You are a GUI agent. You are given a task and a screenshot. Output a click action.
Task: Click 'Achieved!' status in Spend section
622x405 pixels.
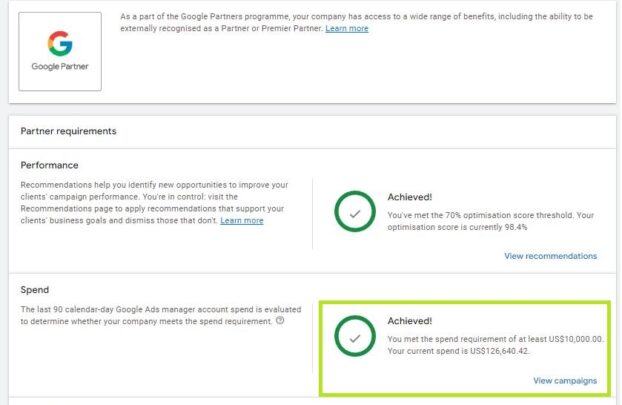(x=410, y=321)
